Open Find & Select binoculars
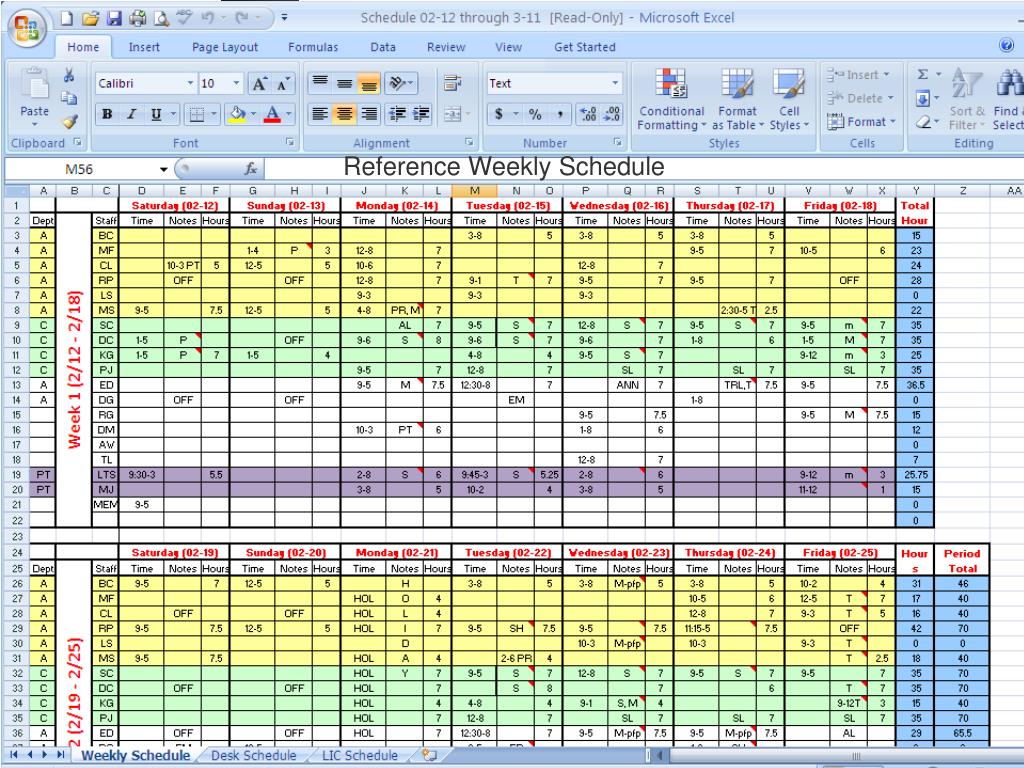1024x768 pixels. [1010, 84]
